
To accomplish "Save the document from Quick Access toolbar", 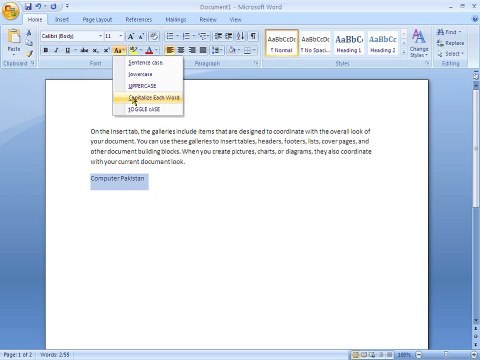I will pyautogui.click(x=28, y=6).
